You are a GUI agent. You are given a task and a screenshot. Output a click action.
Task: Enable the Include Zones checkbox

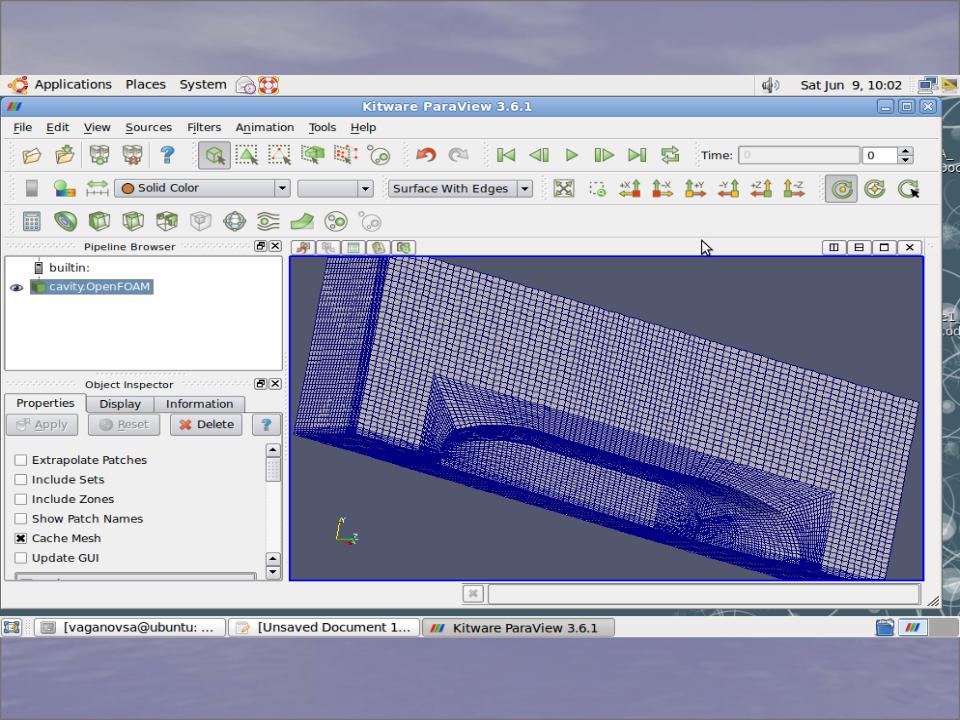21,499
